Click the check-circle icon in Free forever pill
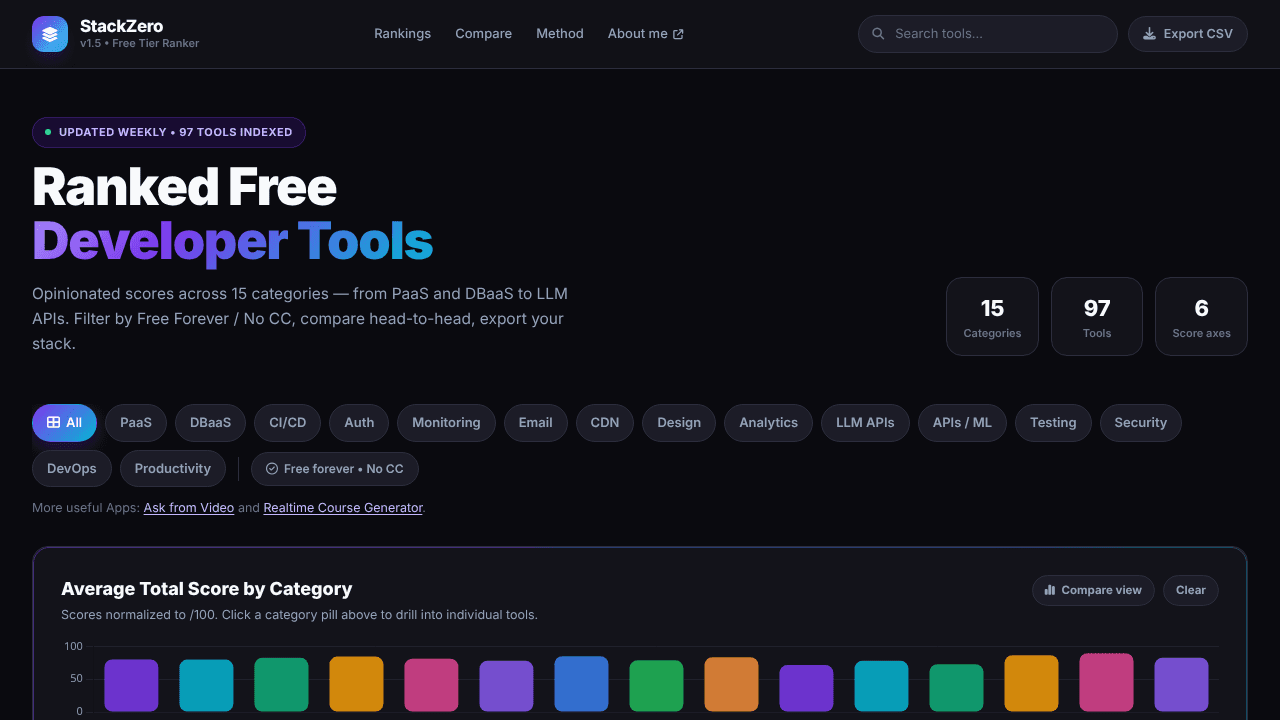 coord(272,469)
